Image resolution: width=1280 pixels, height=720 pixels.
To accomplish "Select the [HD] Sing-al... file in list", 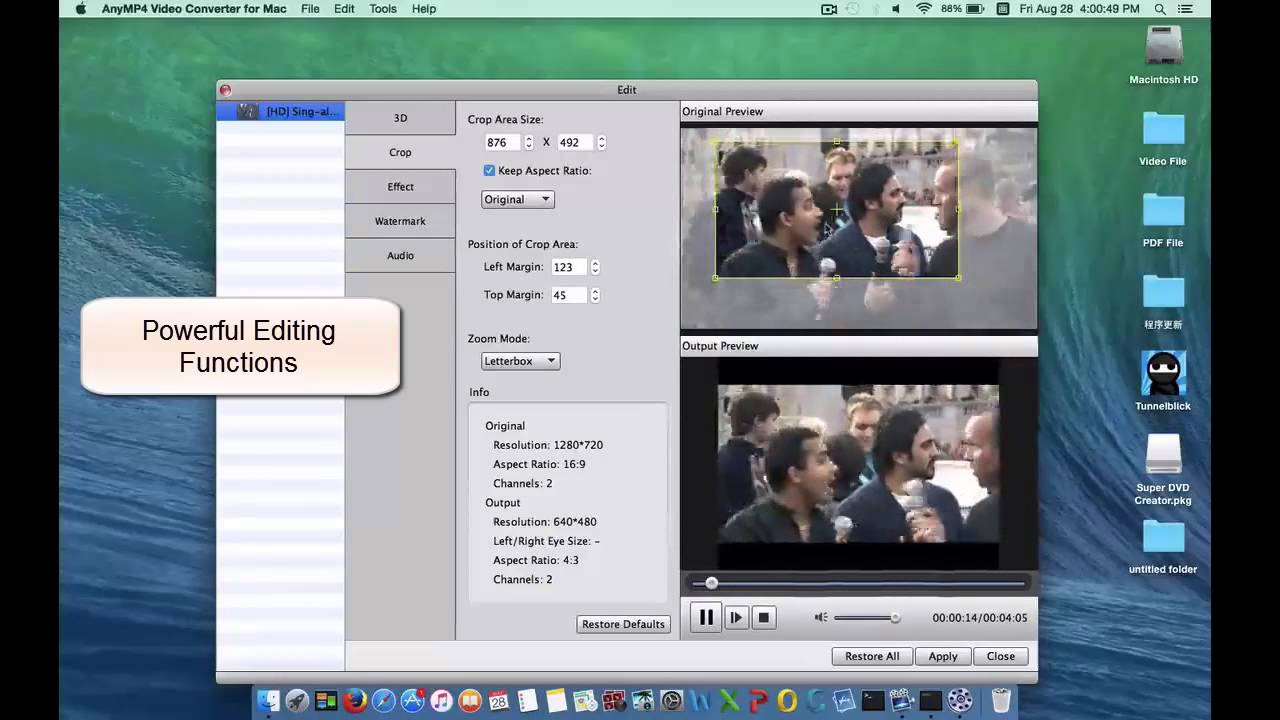I will pos(281,111).
